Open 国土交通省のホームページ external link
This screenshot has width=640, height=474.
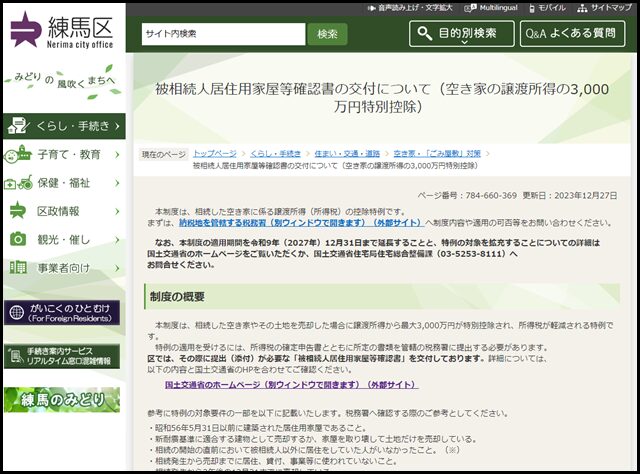(x=291, y=385)
